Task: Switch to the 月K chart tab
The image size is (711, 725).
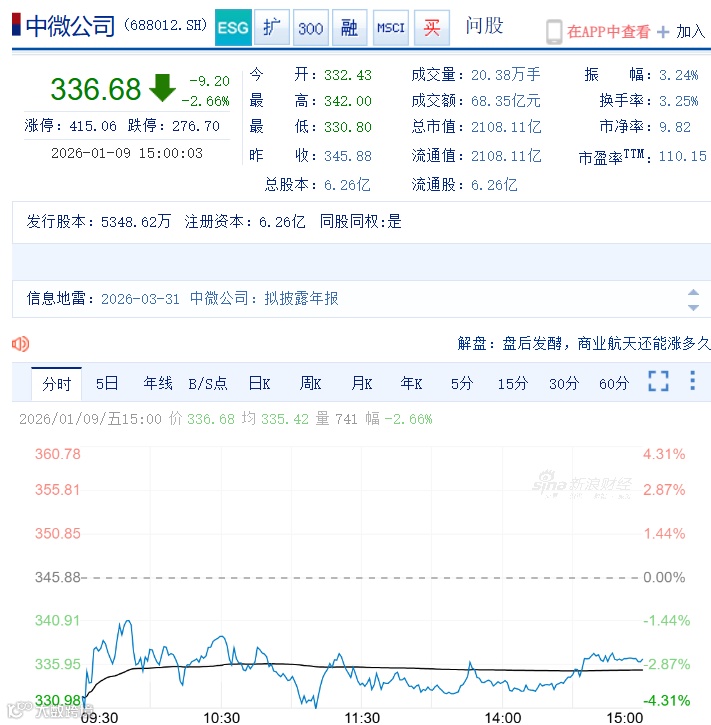Action: [362, 383]
